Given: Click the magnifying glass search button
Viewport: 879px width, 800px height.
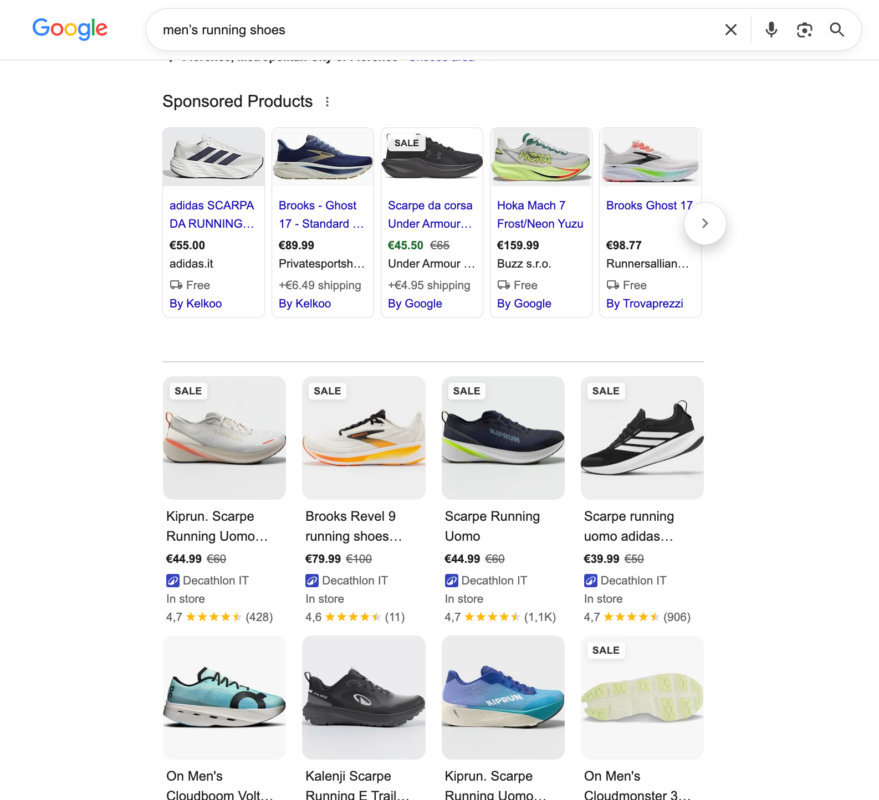Looking at the screenshot, I should [837, 30].
